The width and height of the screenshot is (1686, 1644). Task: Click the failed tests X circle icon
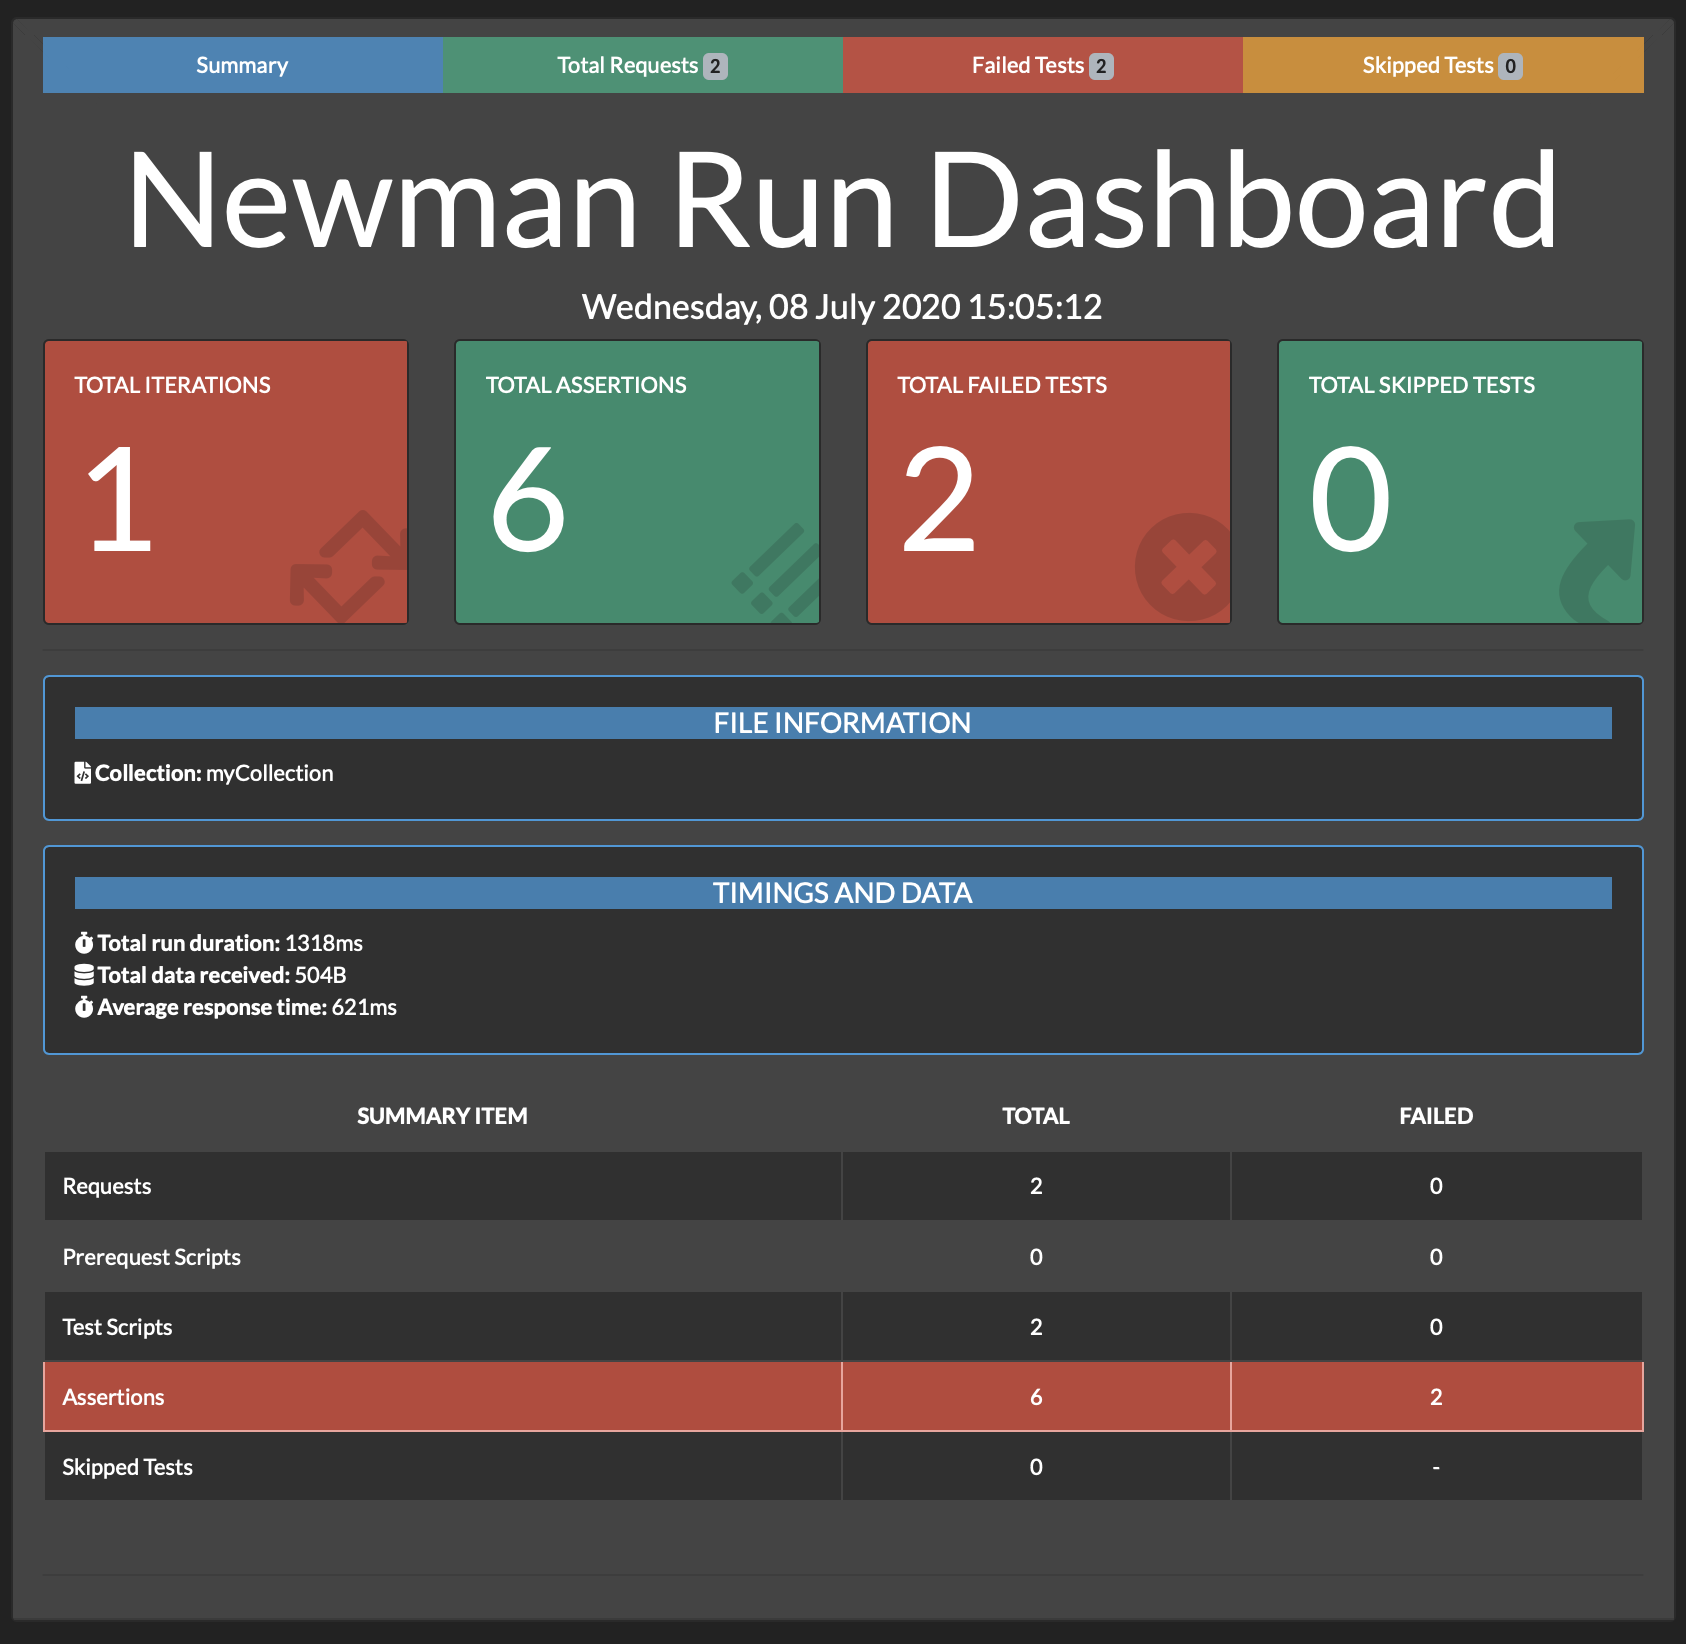[x=1185, y=567]
